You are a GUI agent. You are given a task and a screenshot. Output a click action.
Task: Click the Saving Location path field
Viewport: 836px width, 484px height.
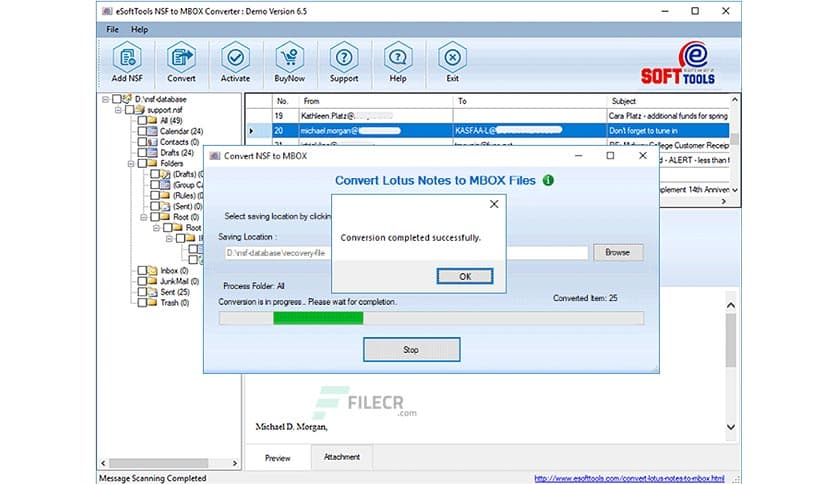click(406, 253)
